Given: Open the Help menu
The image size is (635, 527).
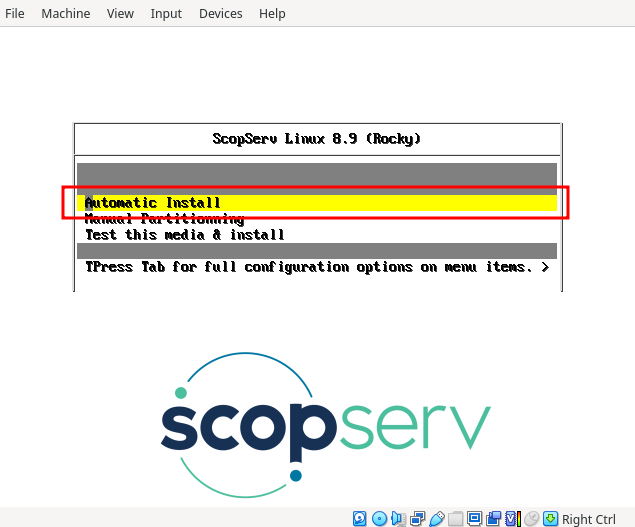Looking at the screenshot, I should (x=272, y=13).
